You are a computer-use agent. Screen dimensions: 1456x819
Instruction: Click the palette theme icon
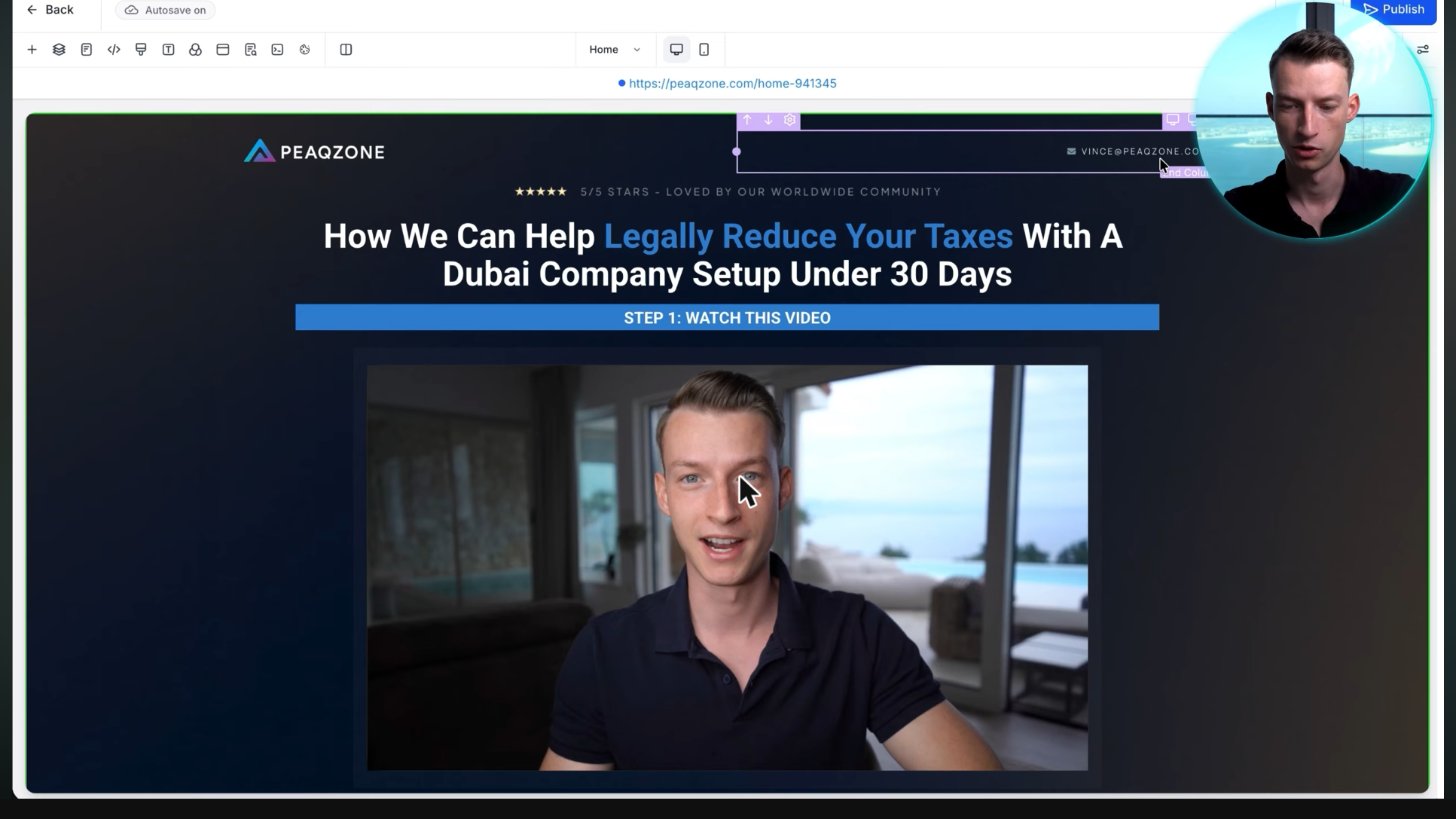click(x=305, y=50)
